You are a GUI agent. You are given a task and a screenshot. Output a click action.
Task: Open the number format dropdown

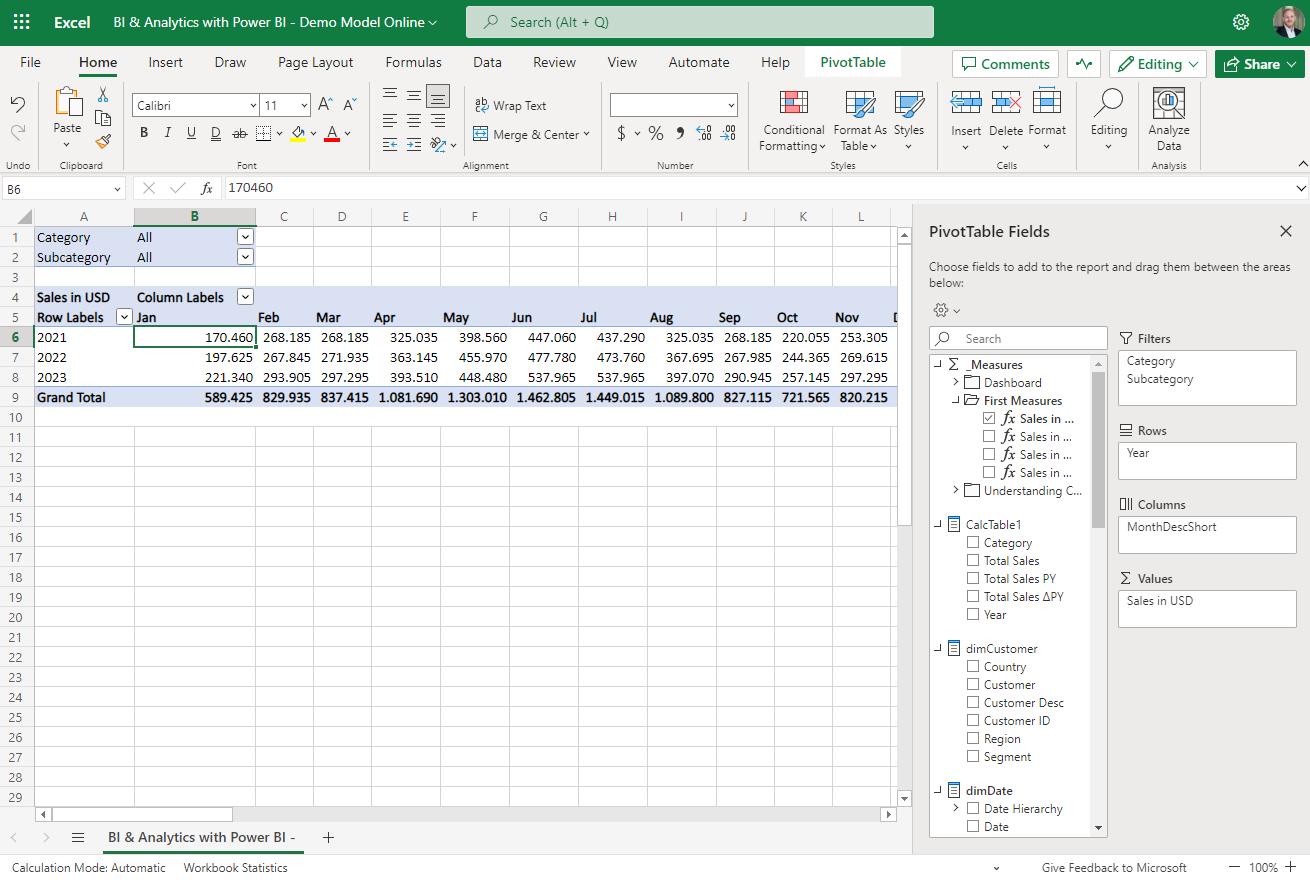732,105
